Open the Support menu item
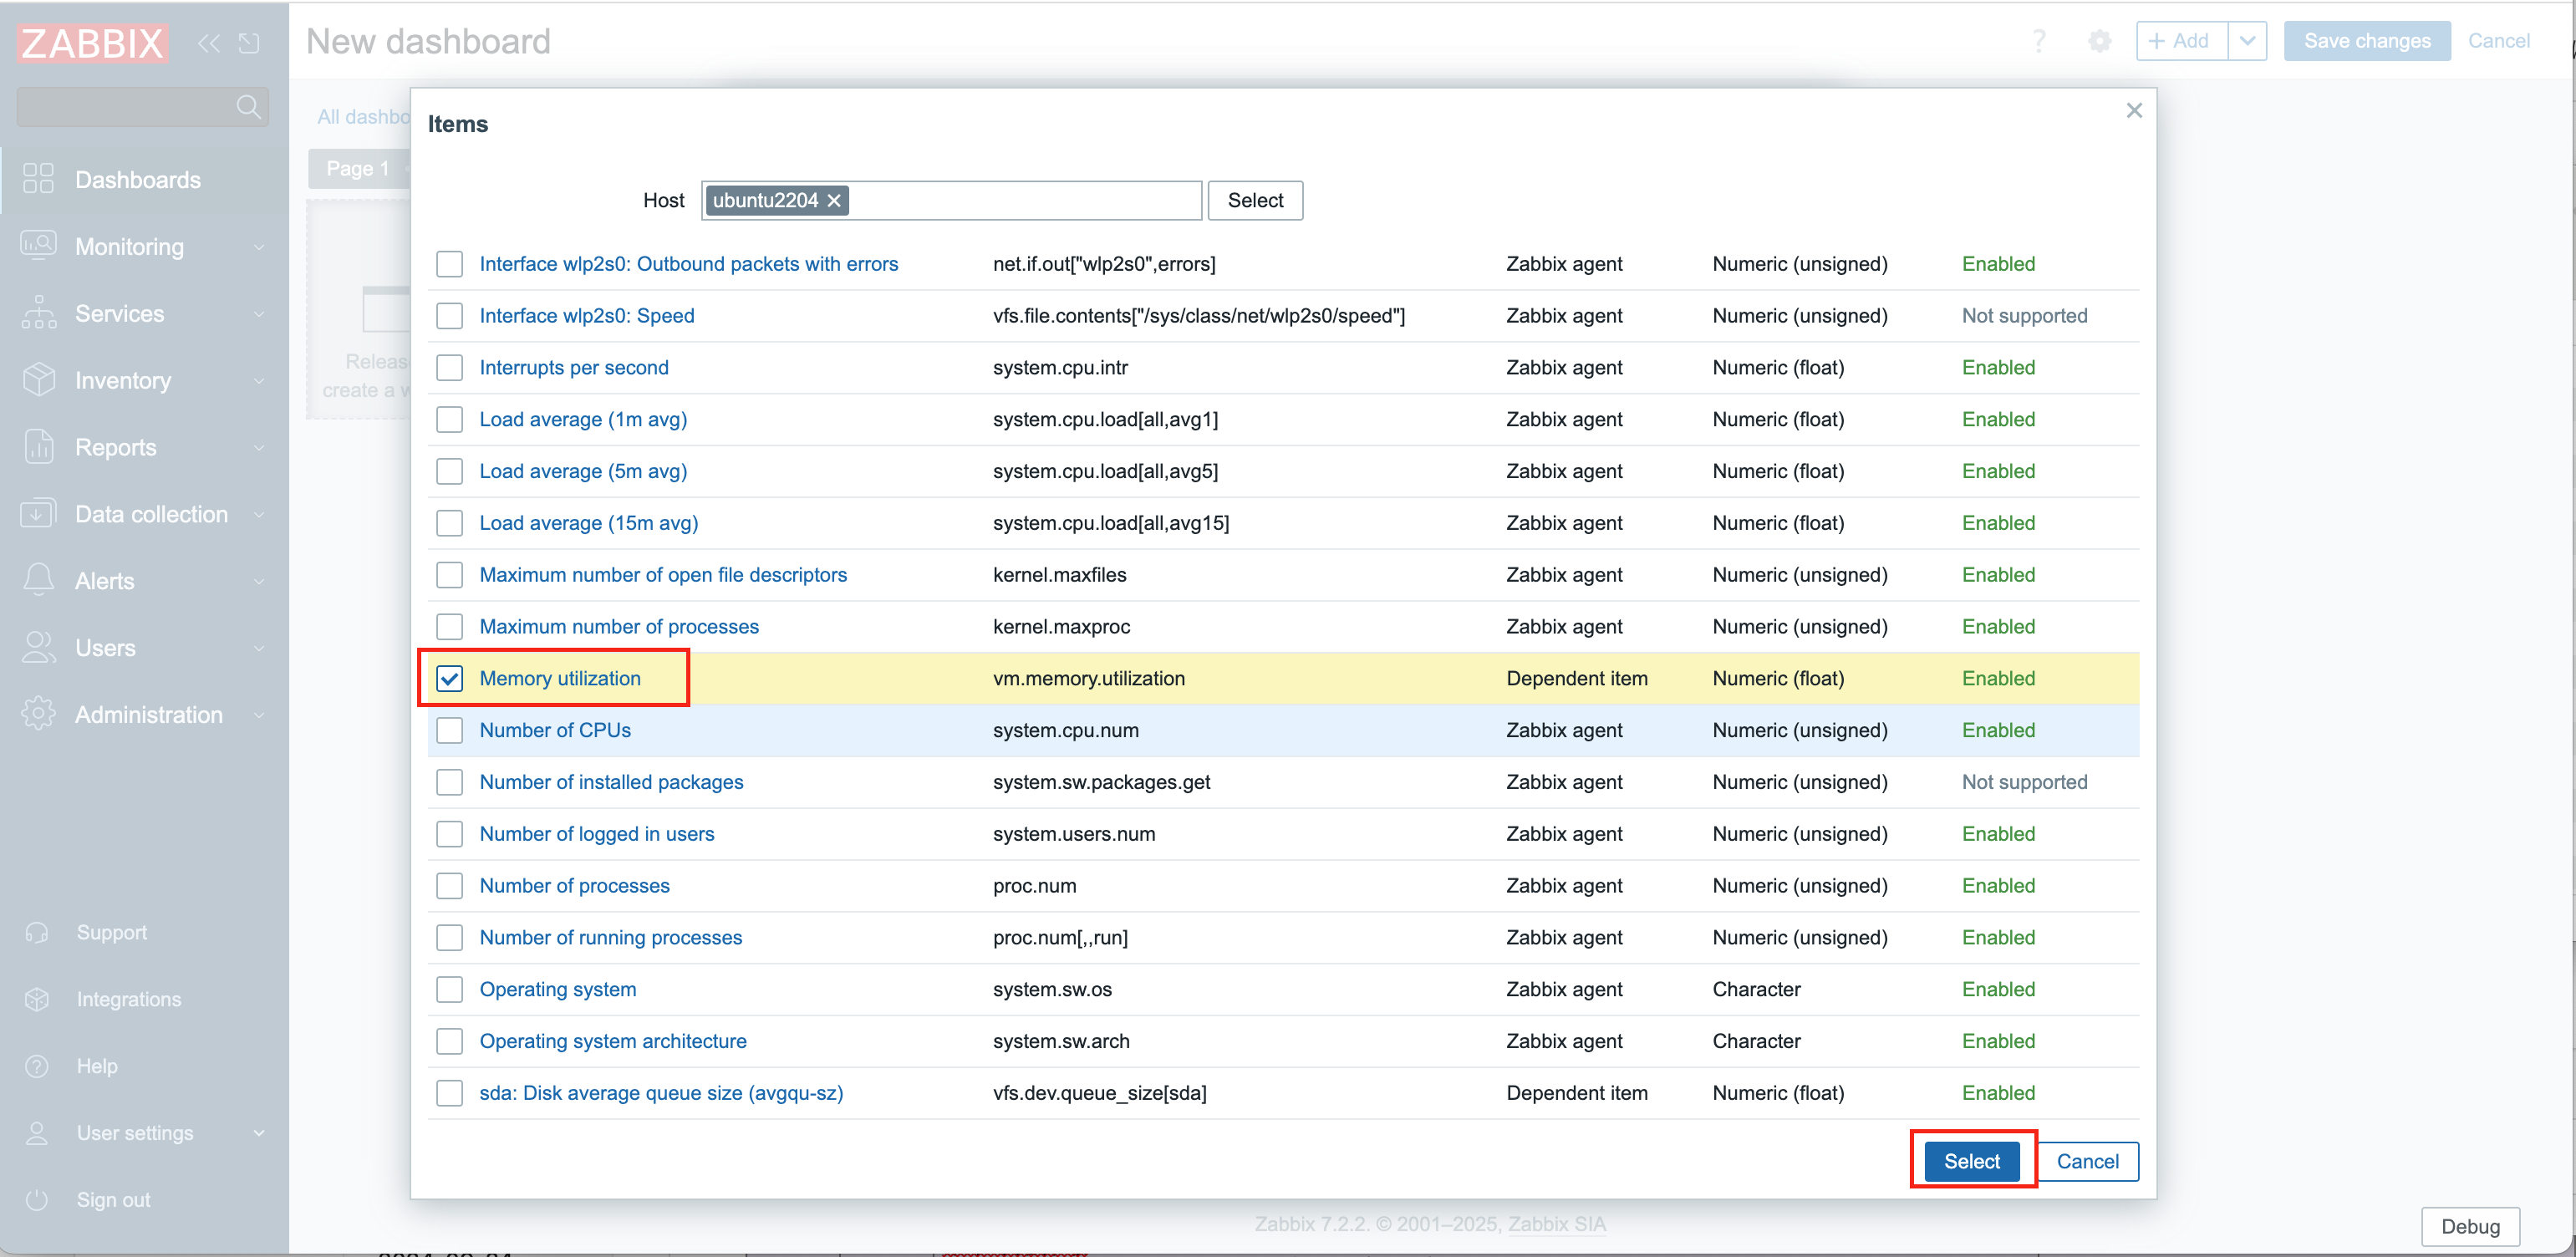Viewport: 2576px width, 1257px height. [145, 932]
